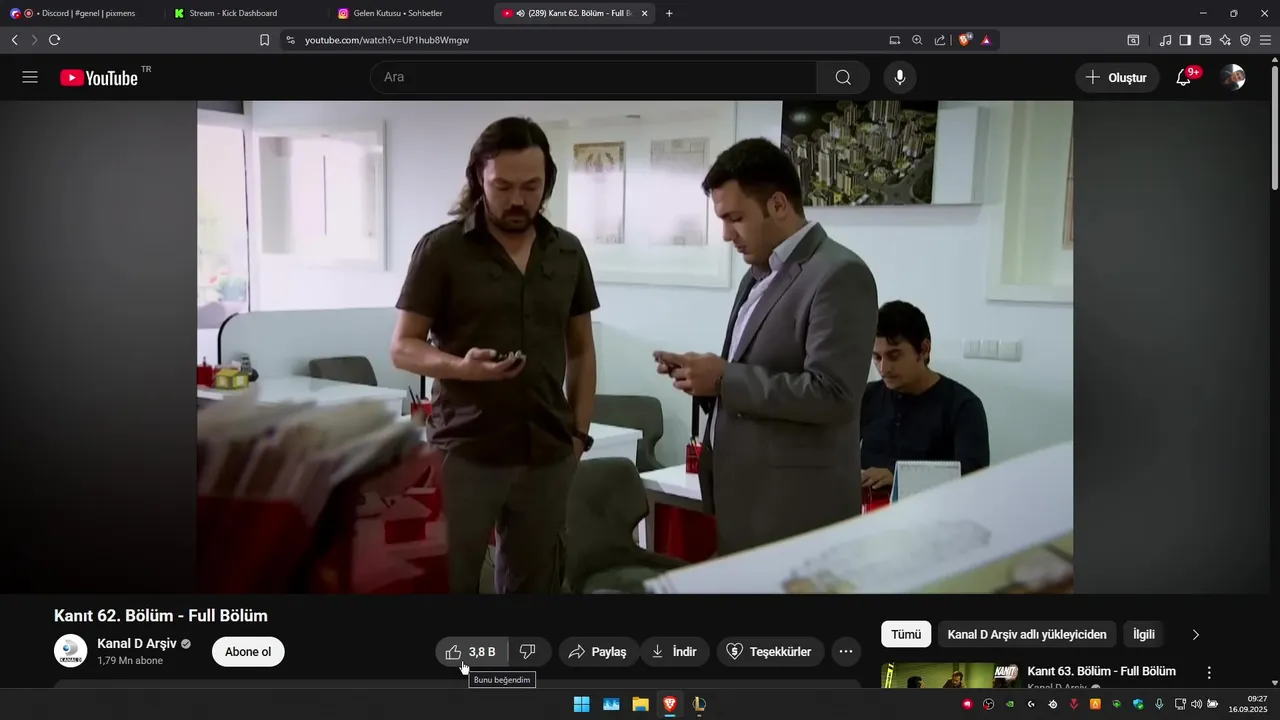Viewport: 1280px width, 720px height.
Task: Open the Kanal D Arşiv channel name
Action: click(137, 643)
